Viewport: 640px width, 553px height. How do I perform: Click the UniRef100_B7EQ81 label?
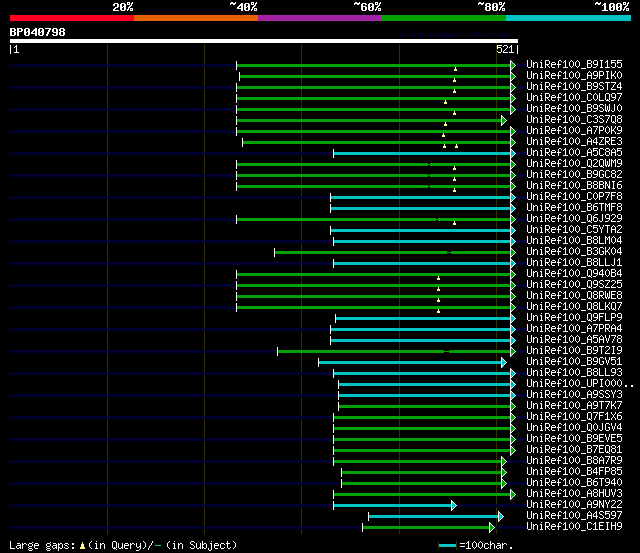coord(574,450)
